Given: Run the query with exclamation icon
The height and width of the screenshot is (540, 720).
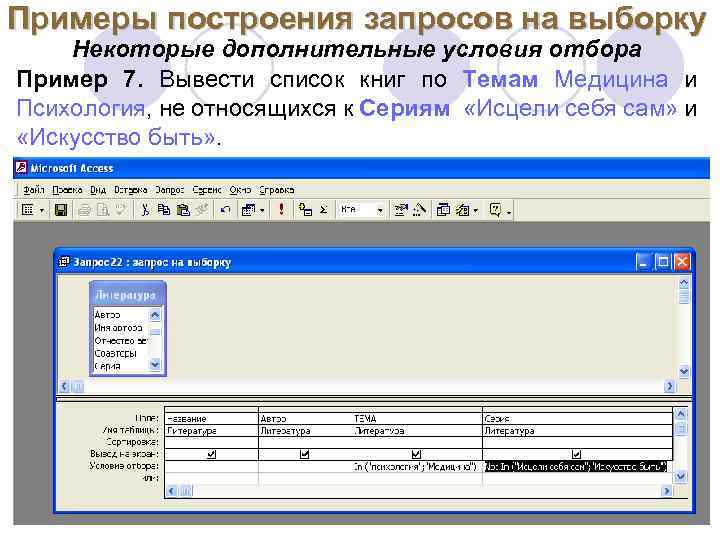Looking at the screenshot, I should pyautogui.click(x=281, y=210).
